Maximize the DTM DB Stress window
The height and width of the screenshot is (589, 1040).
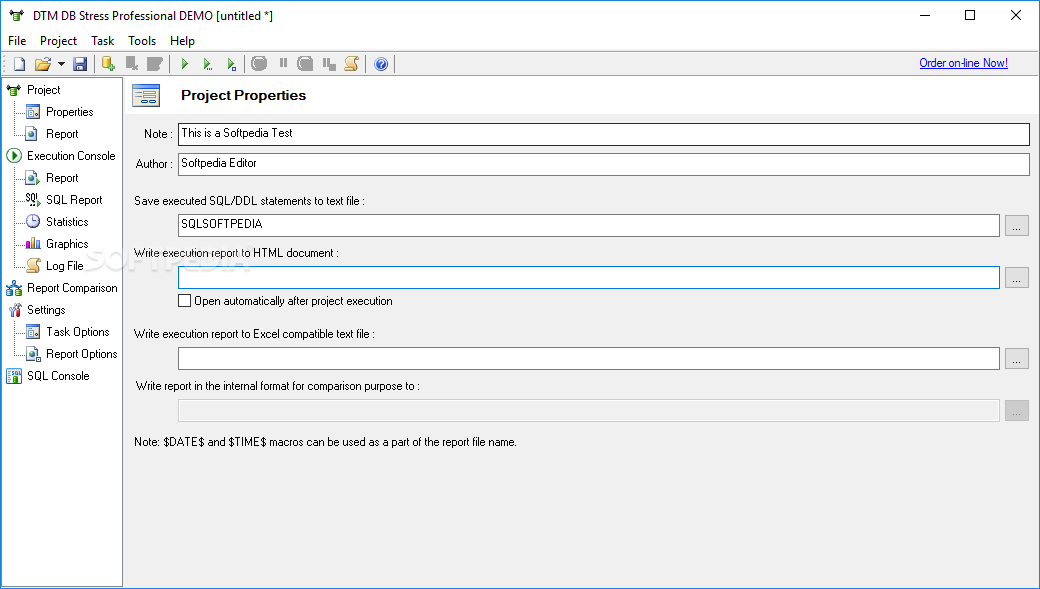coord(970,15)
